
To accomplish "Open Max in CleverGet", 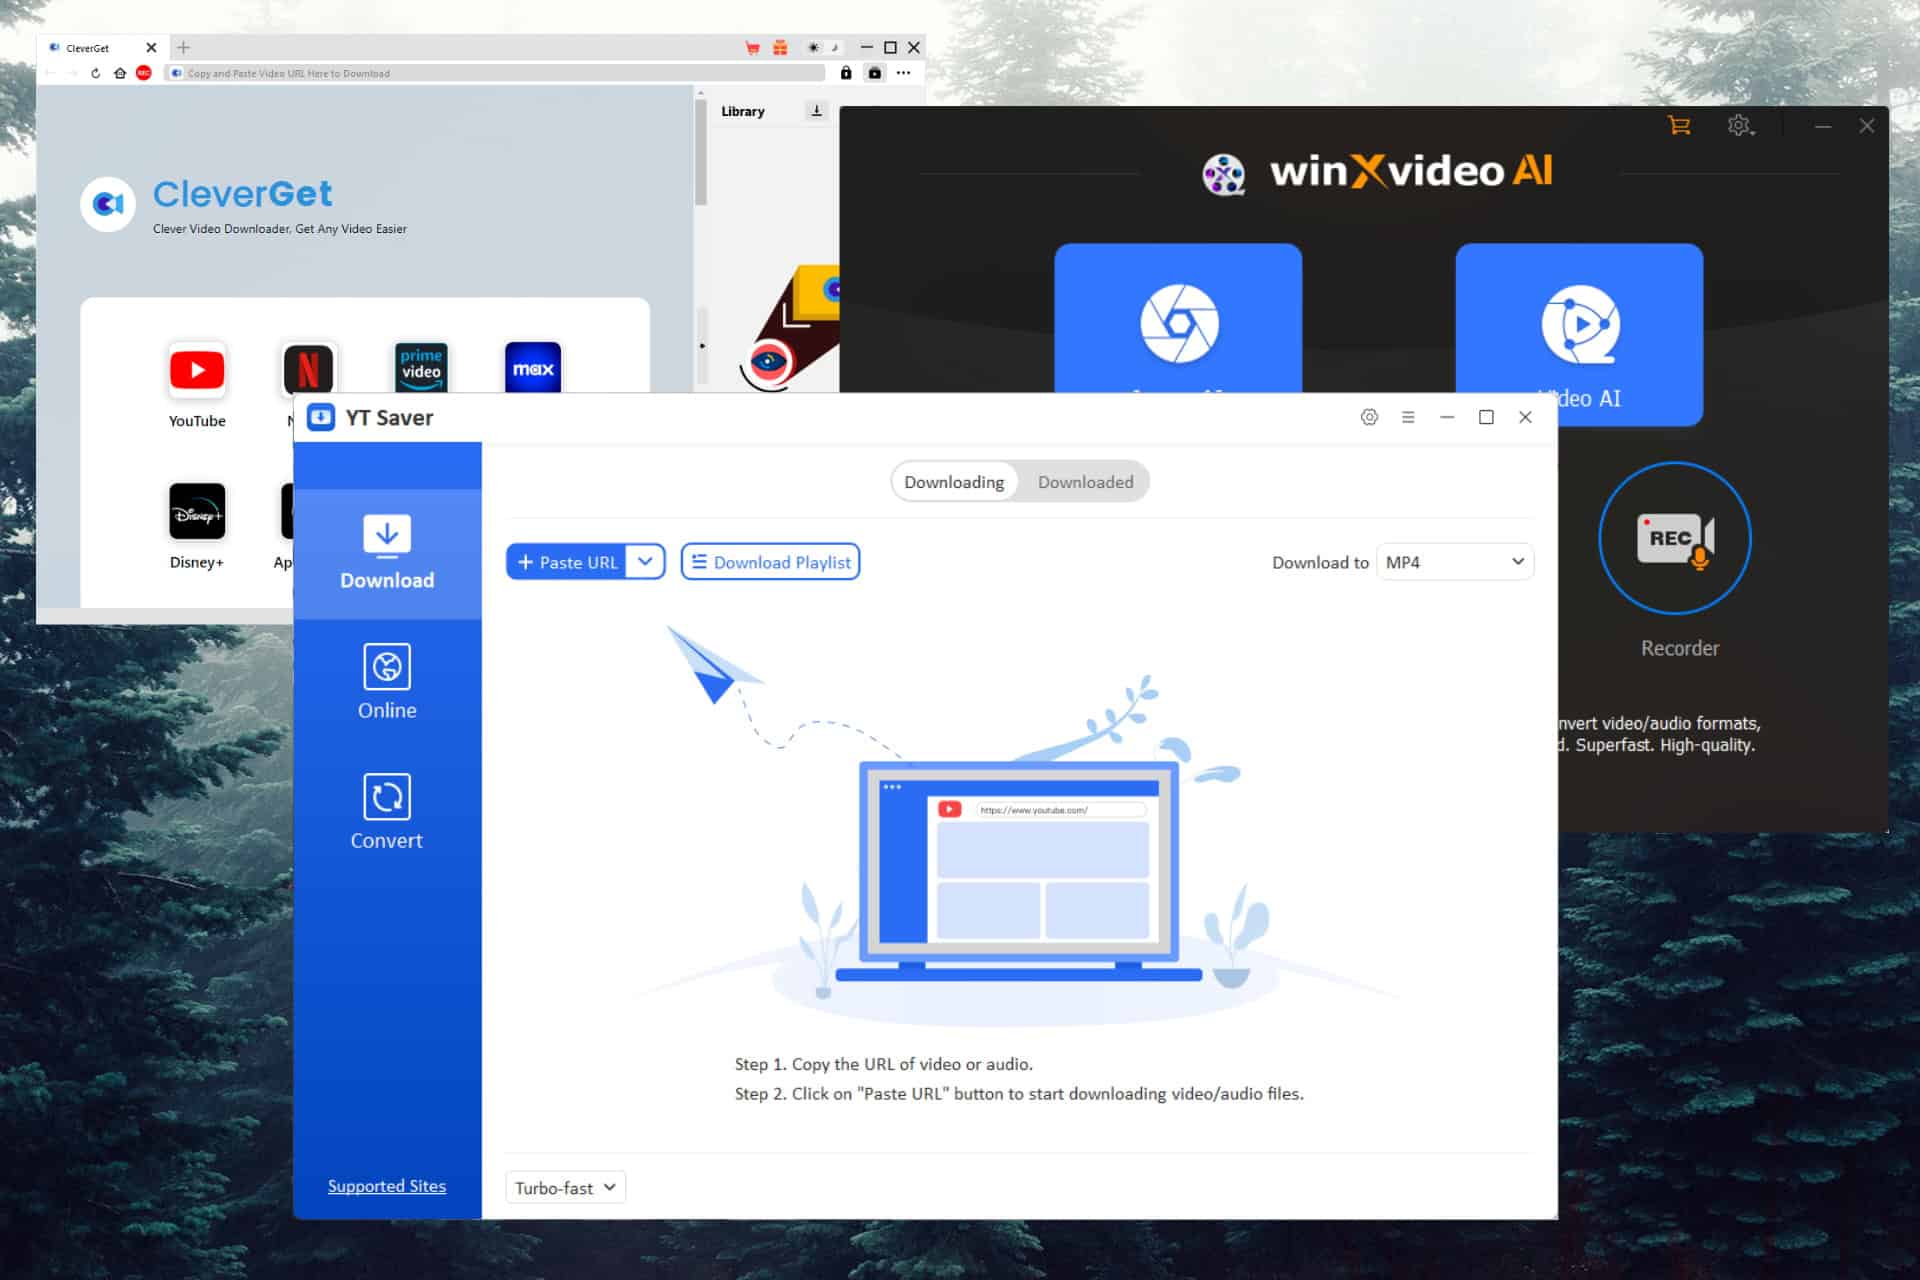I will (533, 367).
